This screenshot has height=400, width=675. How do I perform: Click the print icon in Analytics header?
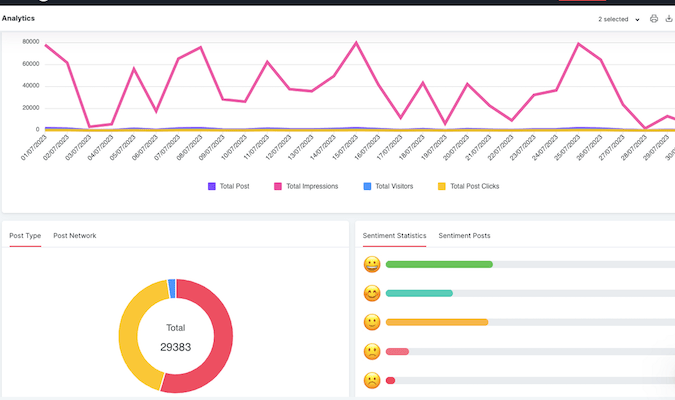654,19
